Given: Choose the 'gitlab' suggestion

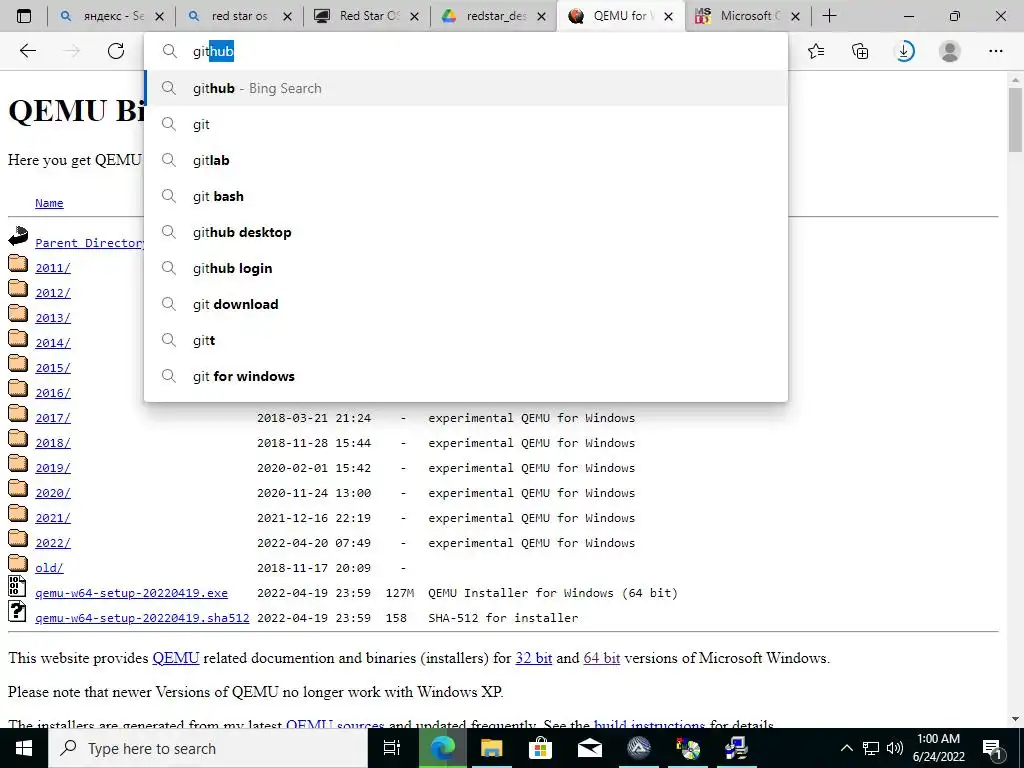Looking at the screenshot, I should click(x=466, y=160).
